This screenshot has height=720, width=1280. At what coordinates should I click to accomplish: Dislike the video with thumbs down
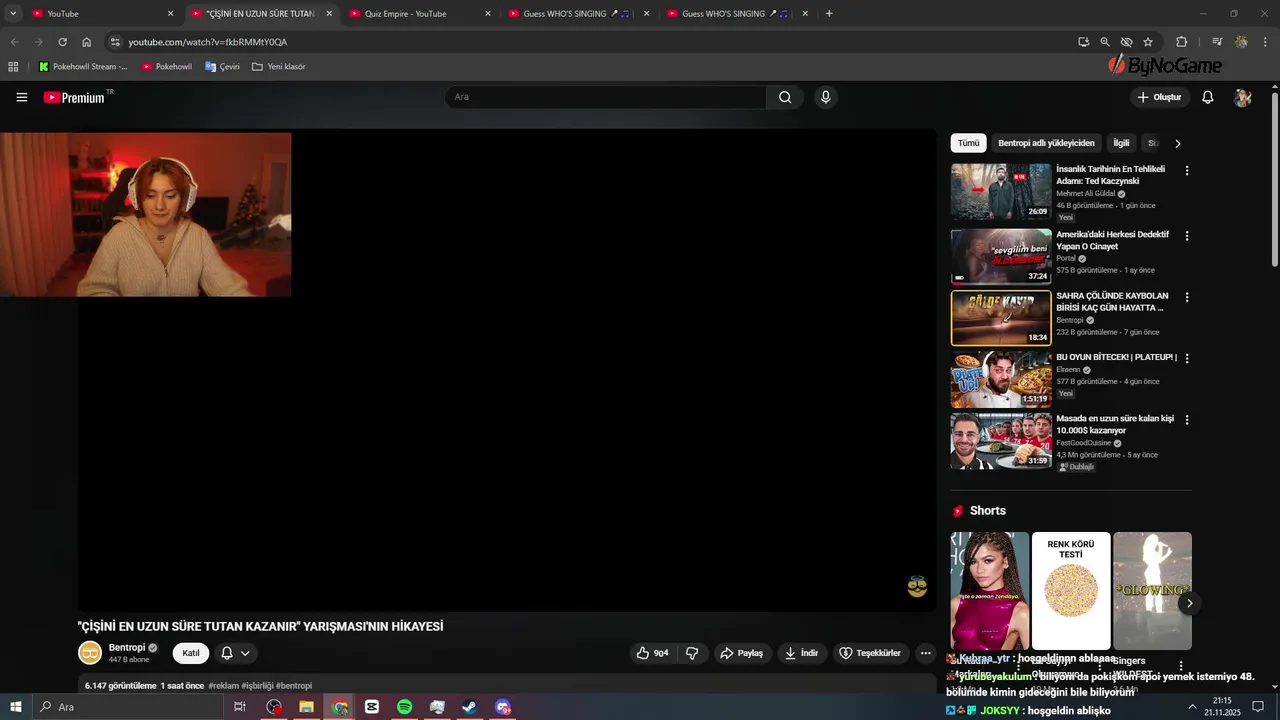tap(692, 653)
